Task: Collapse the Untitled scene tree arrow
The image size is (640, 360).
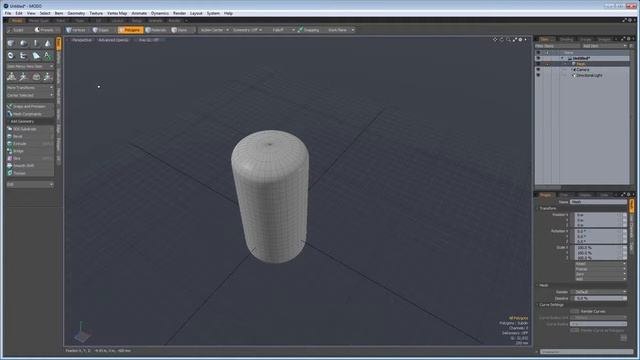Action: [x=563, y=58]
